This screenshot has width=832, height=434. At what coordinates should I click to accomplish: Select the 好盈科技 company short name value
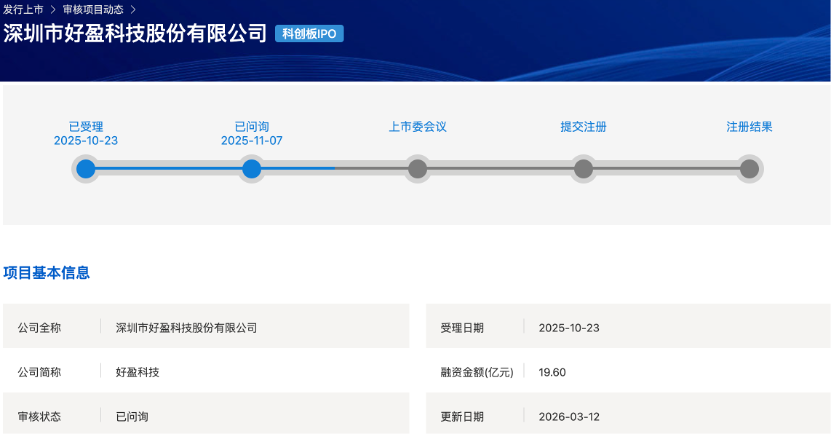[x=138, y=372]
